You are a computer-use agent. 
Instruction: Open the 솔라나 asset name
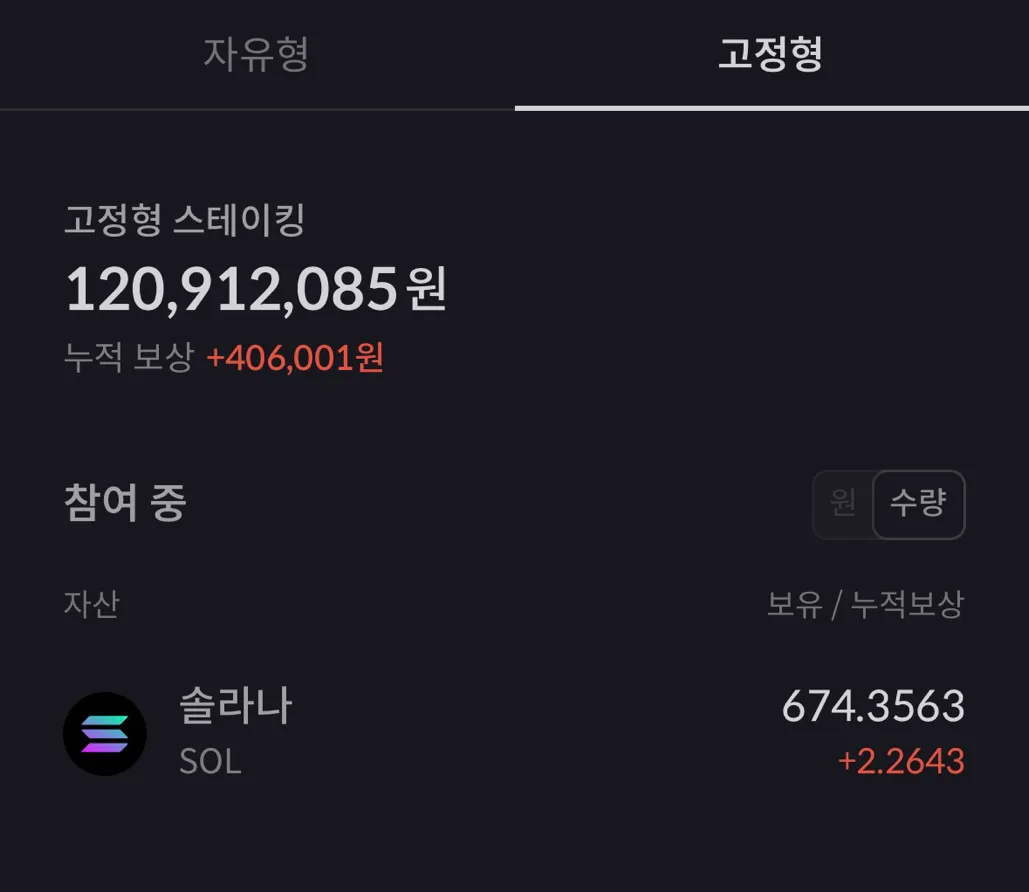[236, 706]
